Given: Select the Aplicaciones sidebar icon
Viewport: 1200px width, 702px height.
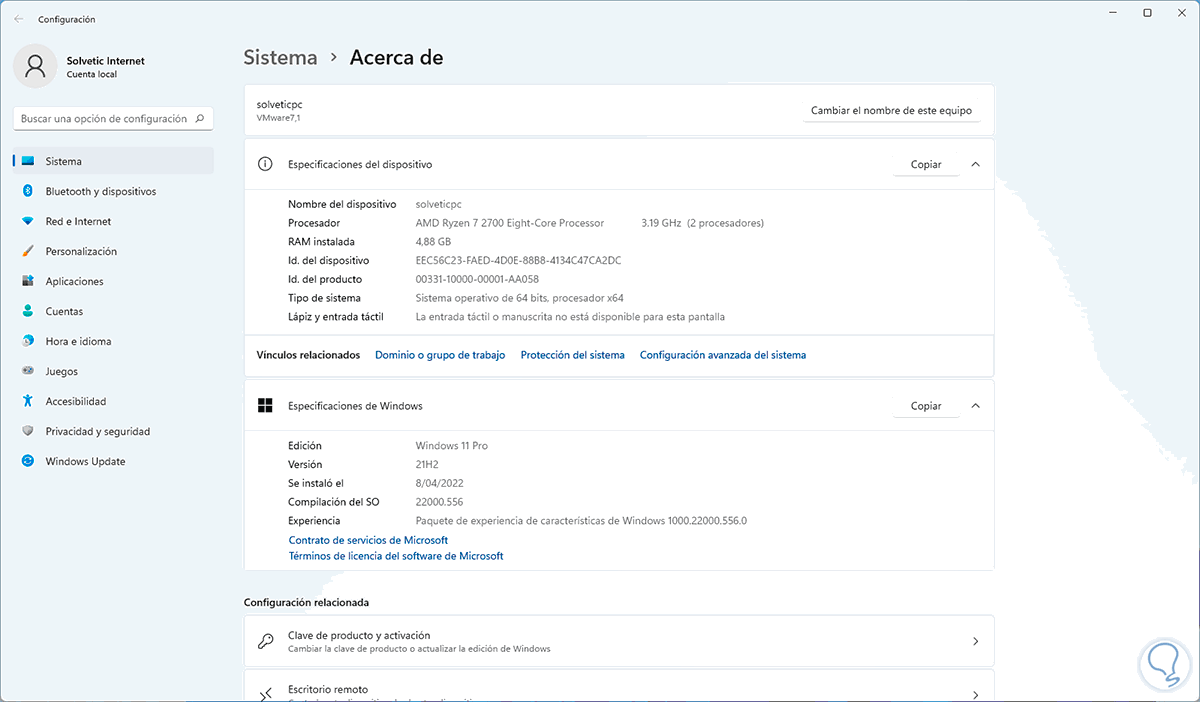Looking at the screenshot, I should [x=27, y=281].
